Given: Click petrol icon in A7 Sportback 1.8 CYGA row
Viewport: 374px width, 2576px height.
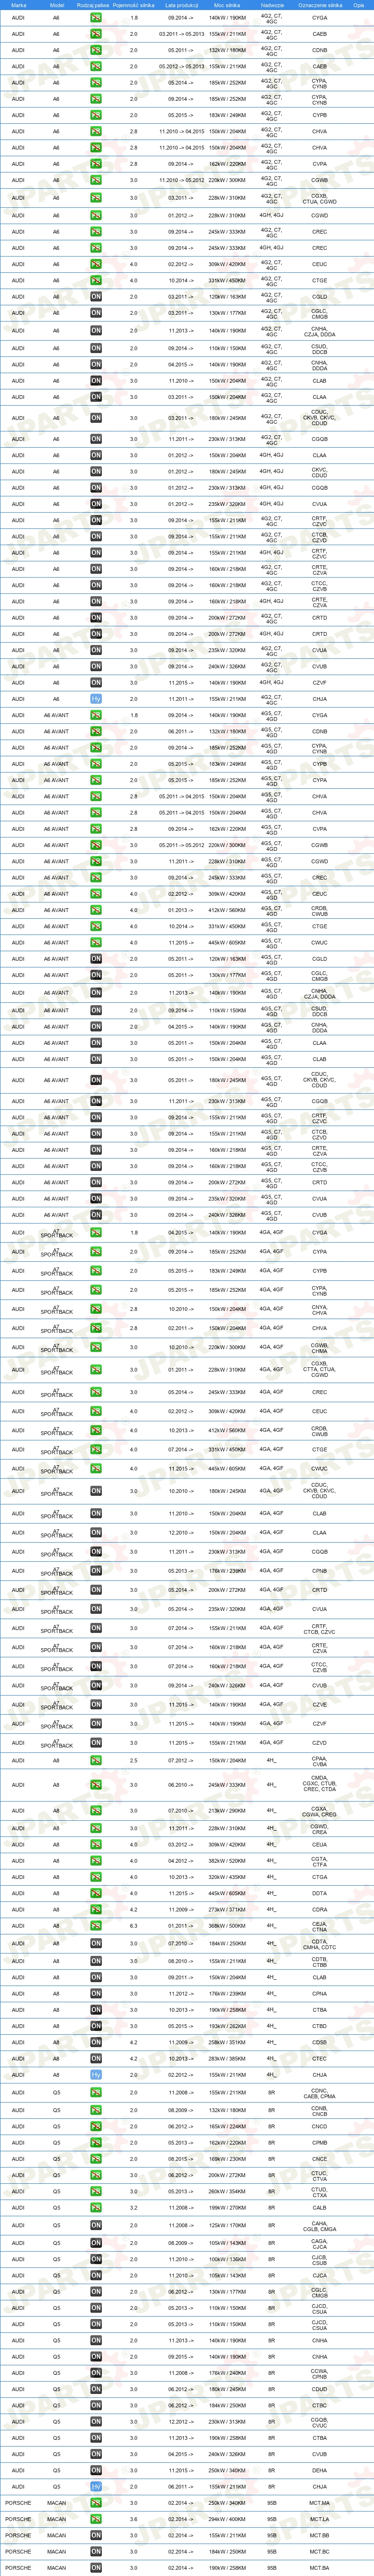Looking at the screenshot, I should 96,1233.
